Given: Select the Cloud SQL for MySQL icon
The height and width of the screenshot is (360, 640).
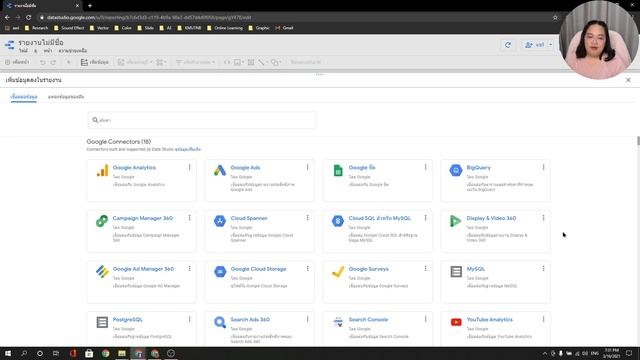Looking at the screenshot, I should tap(338, 221).
